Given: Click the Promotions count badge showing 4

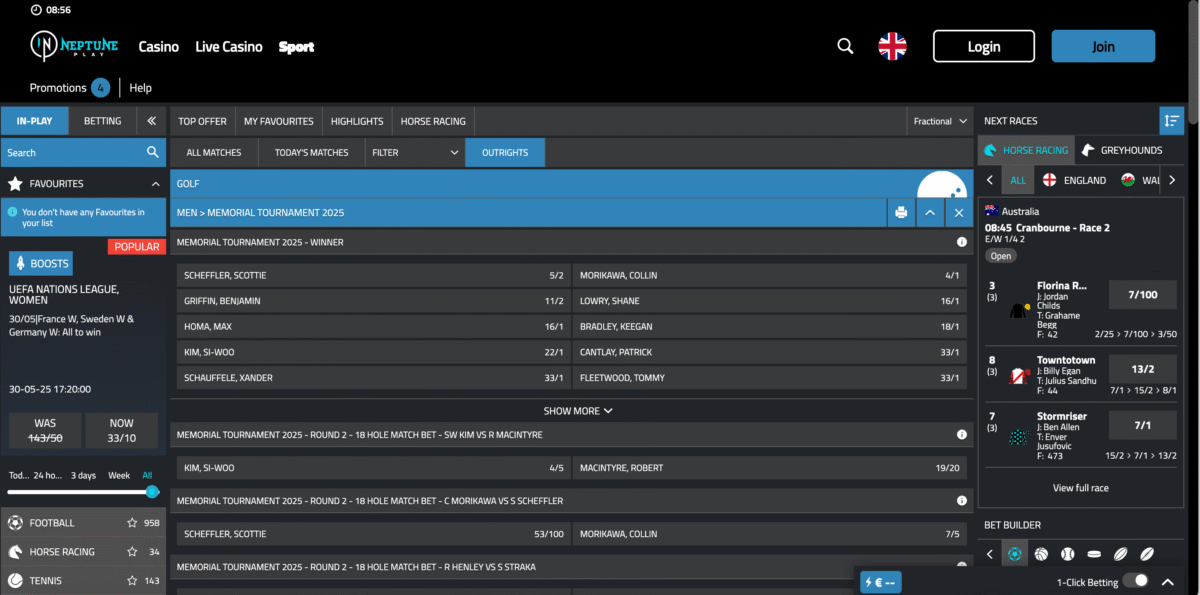Looking at the screenshot, I should click(101, 88).
